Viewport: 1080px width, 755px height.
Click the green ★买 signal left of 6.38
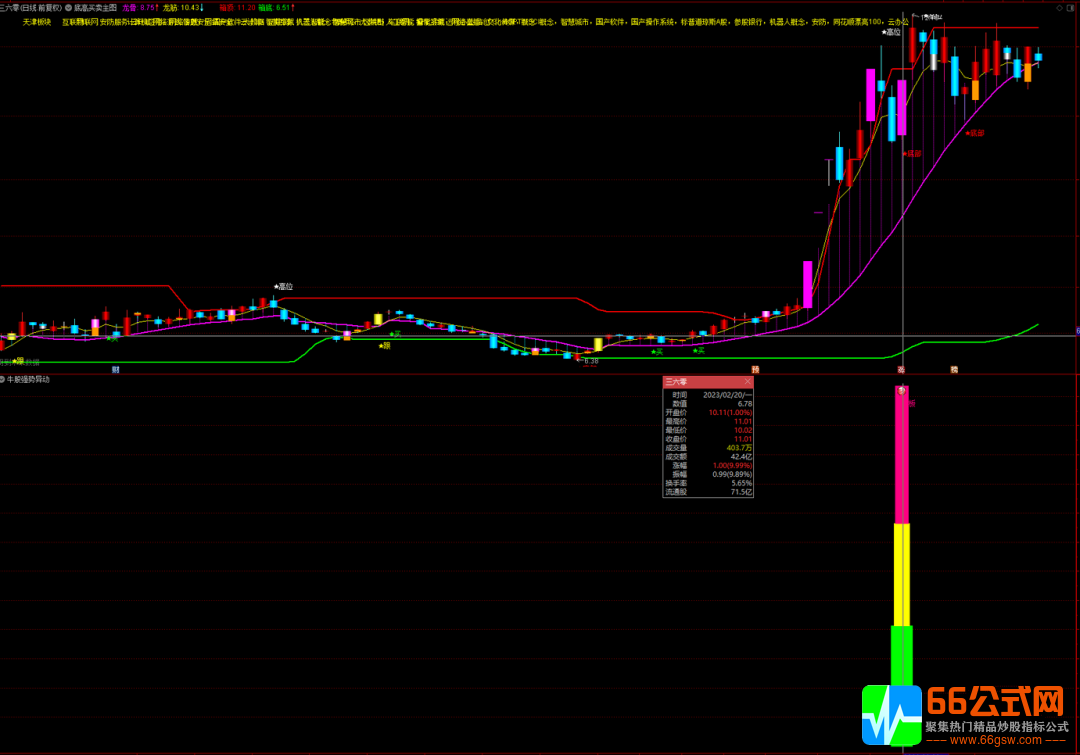pos(396,334)
